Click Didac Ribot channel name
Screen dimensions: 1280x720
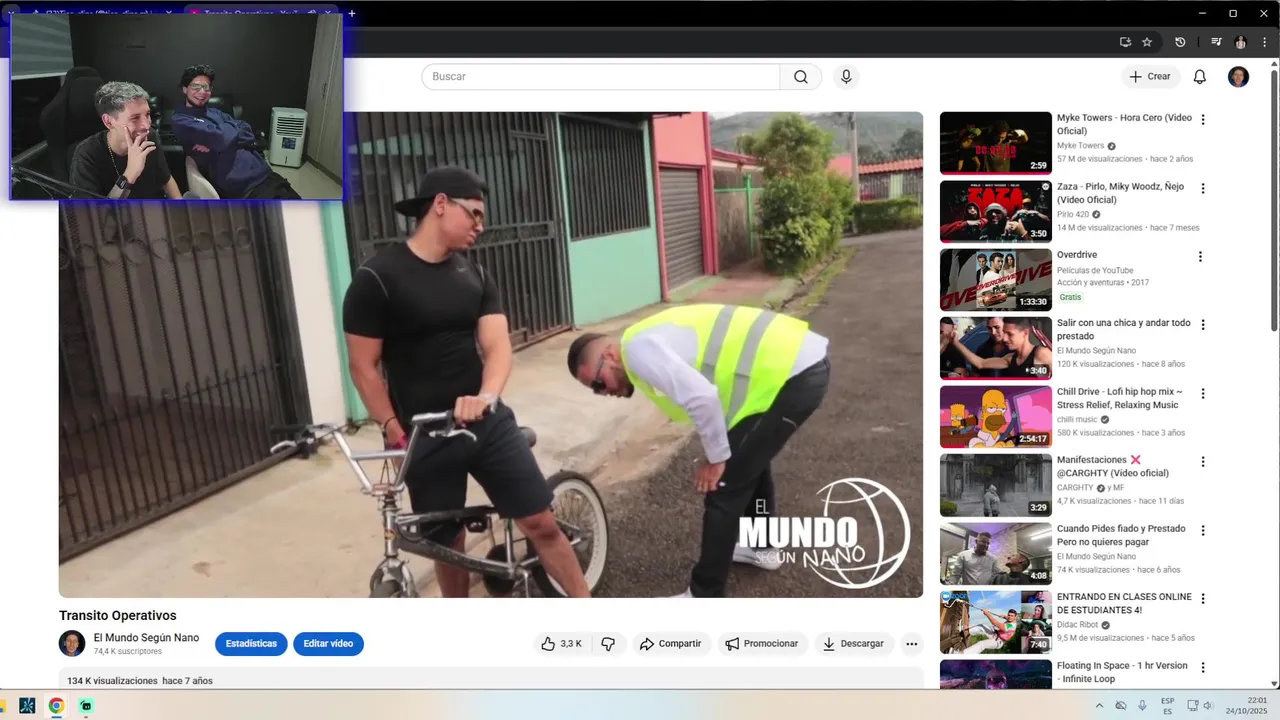[x=1078, y=624]
